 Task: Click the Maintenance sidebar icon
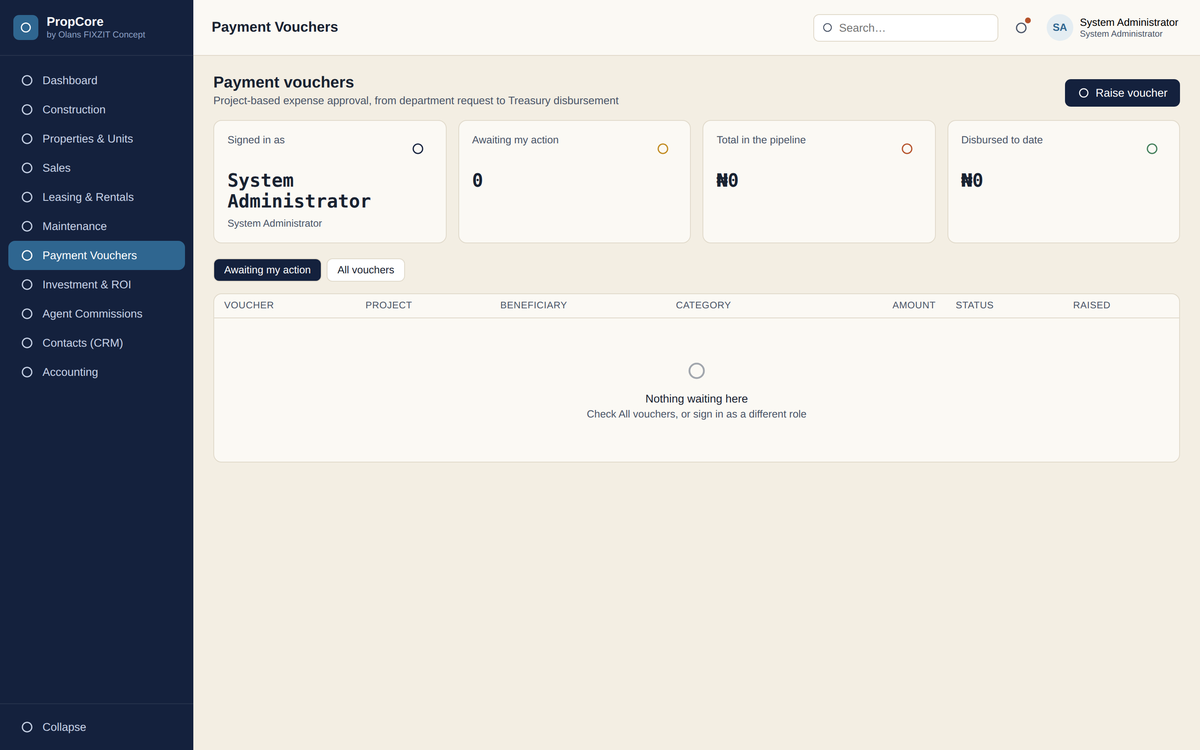pyautogui.click(x=27, y=226)
